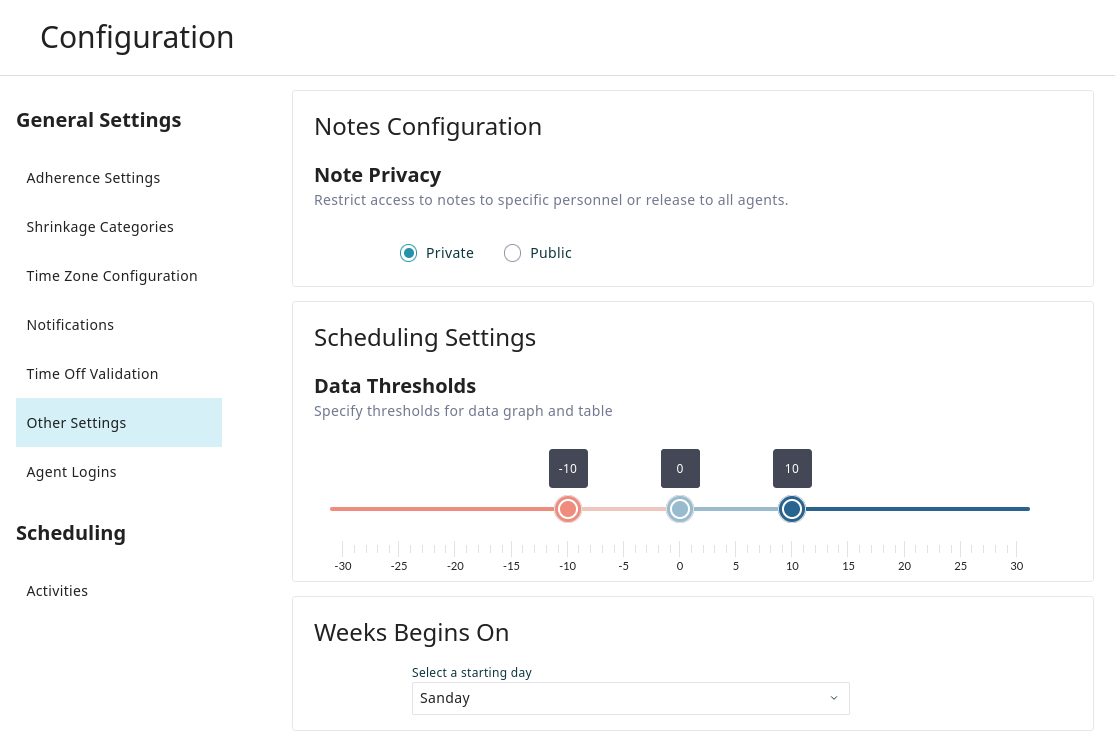Screen dimensions: 1115x744
Task: Select Notifications in General Settings
Action: point(70,325)
